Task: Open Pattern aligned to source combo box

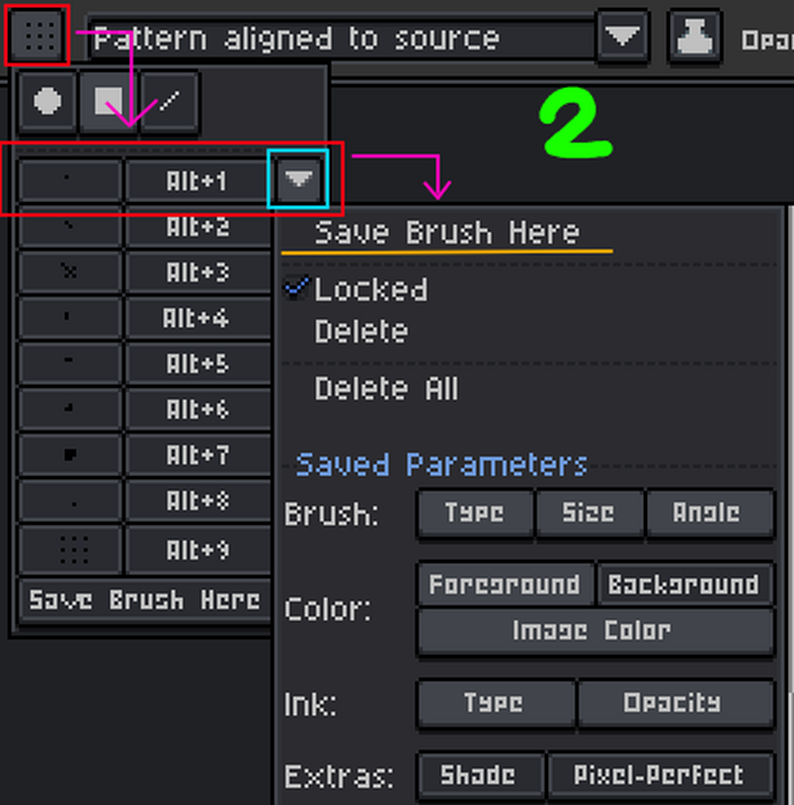Action: [340, 39]
